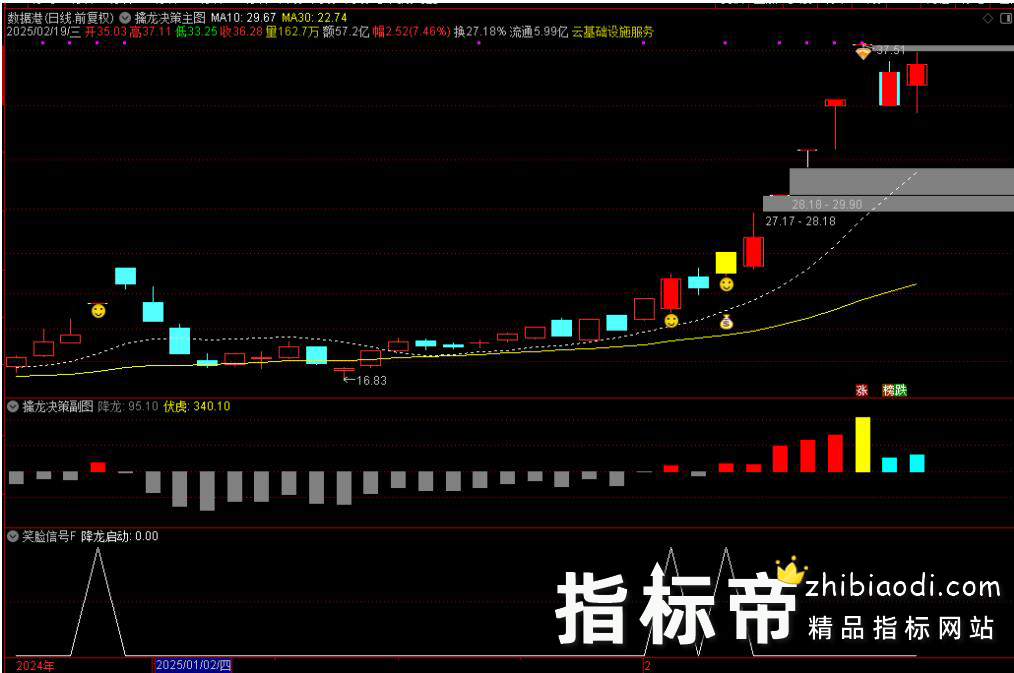The width and height of the screenshot is (1014, 673).
Task: Click the 低33.25 low price
Action: click(x=197, y=32)
